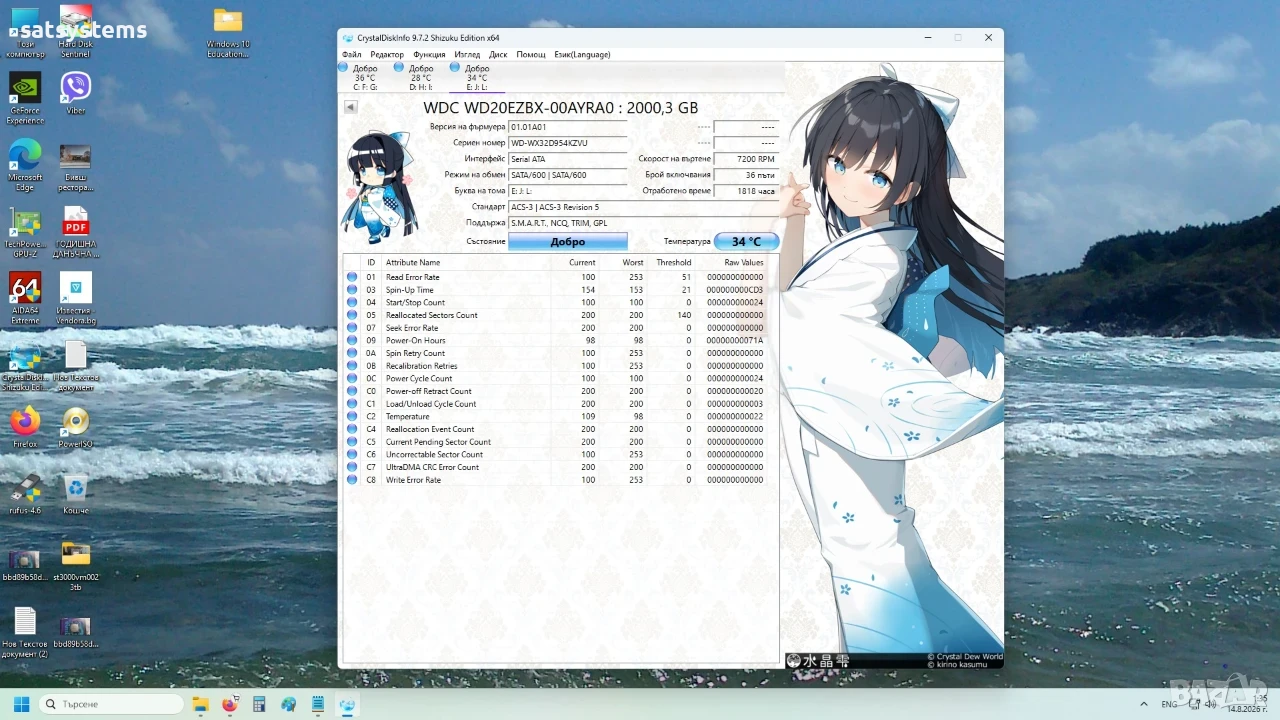Open Microsoft Edge desktop icon
1280x720 pixels.
[25, 165]
